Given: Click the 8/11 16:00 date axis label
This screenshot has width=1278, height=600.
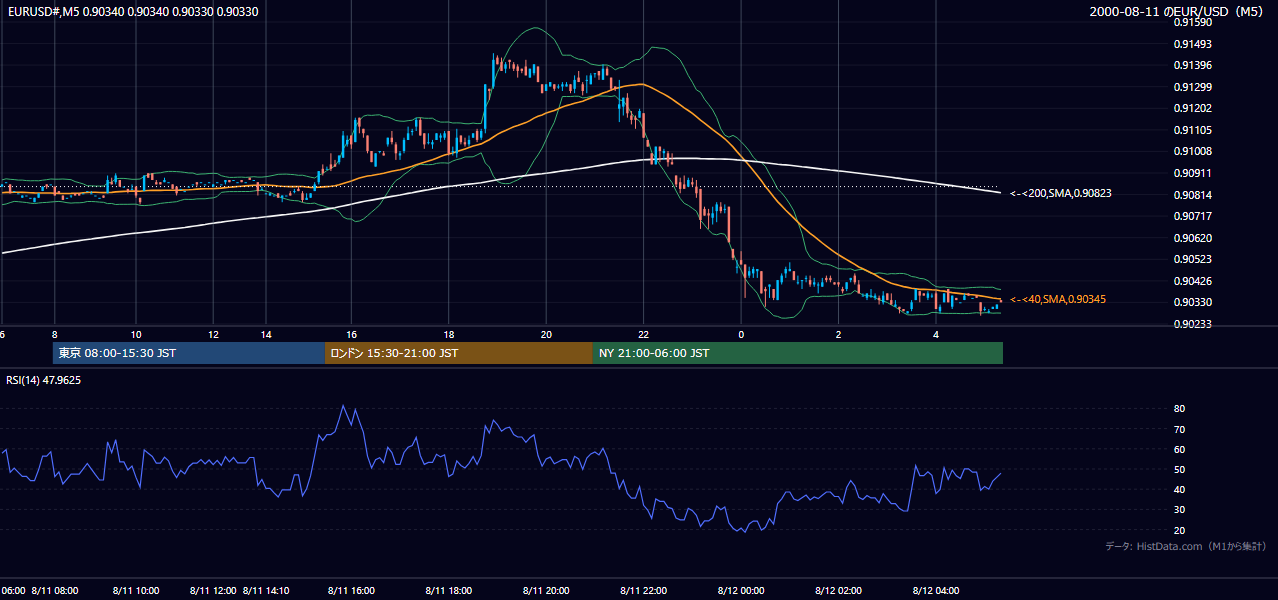Looking at the screenshot, I should point(351,590).
